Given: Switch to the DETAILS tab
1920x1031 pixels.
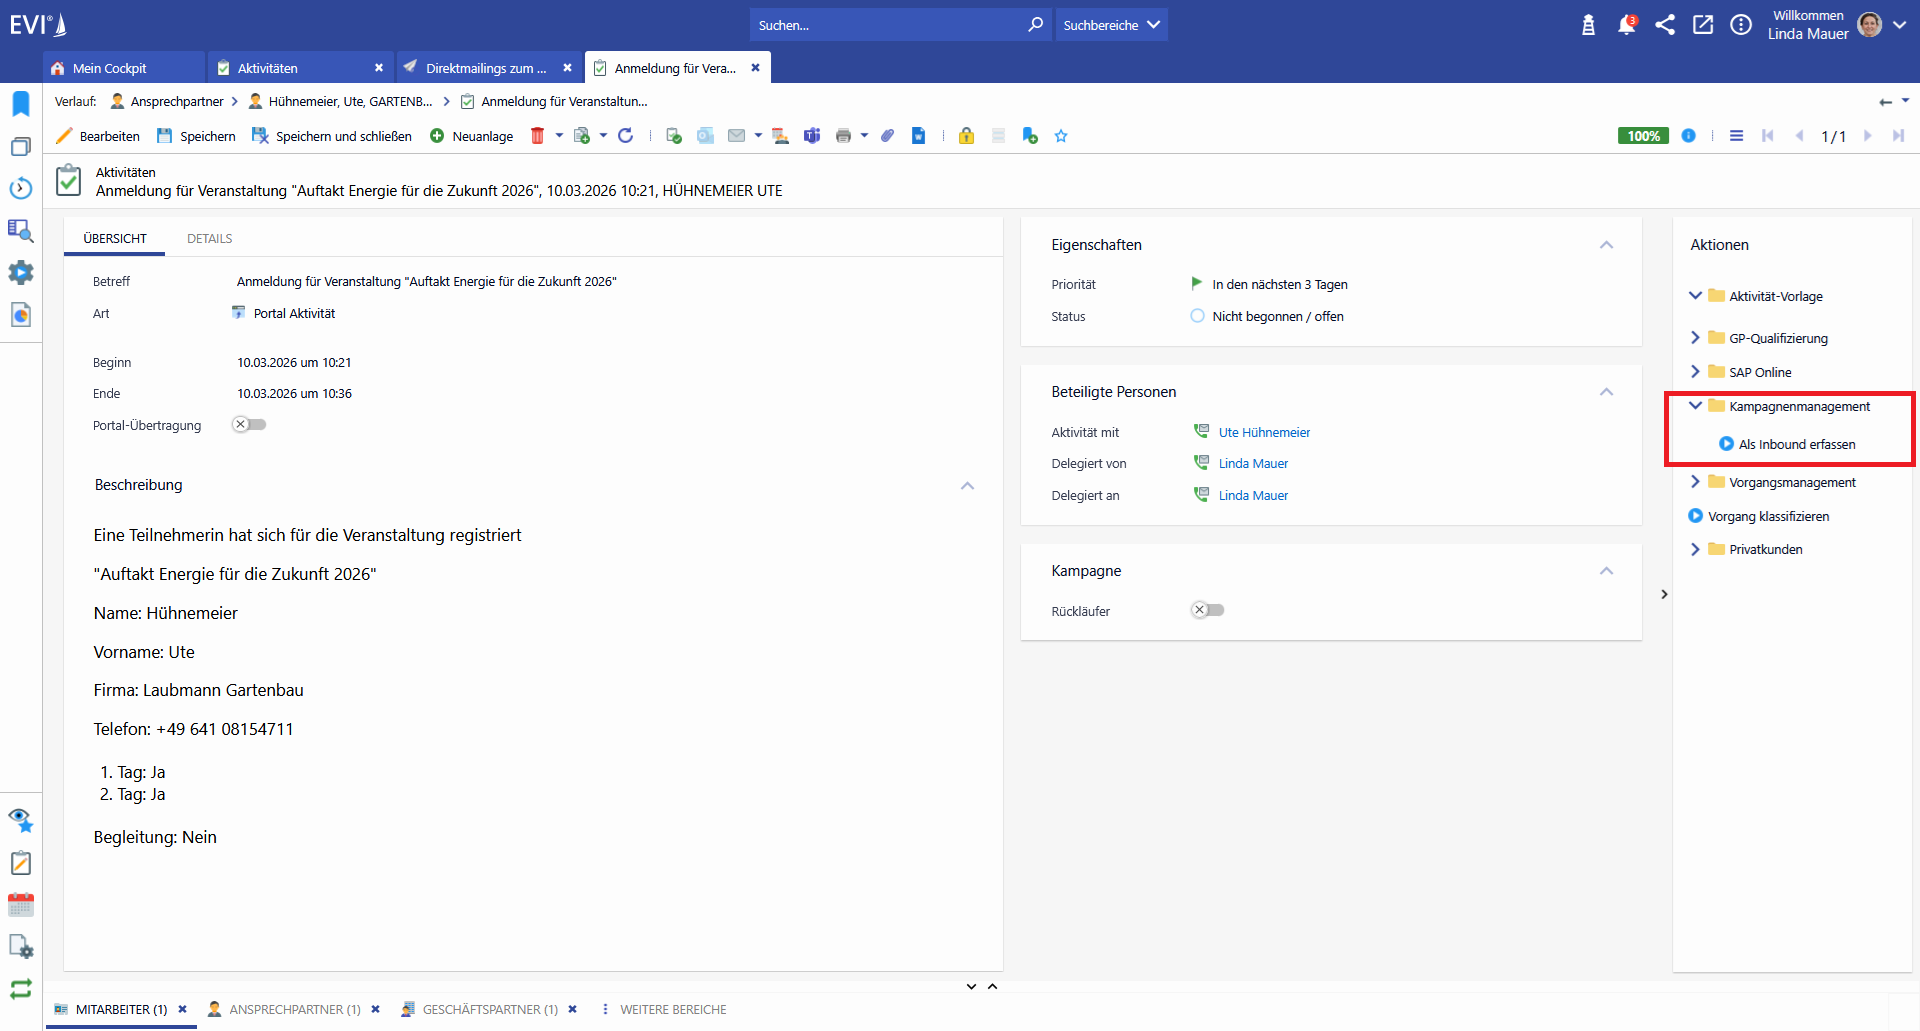Looking at the screenshot, I should tap(209, 239).
